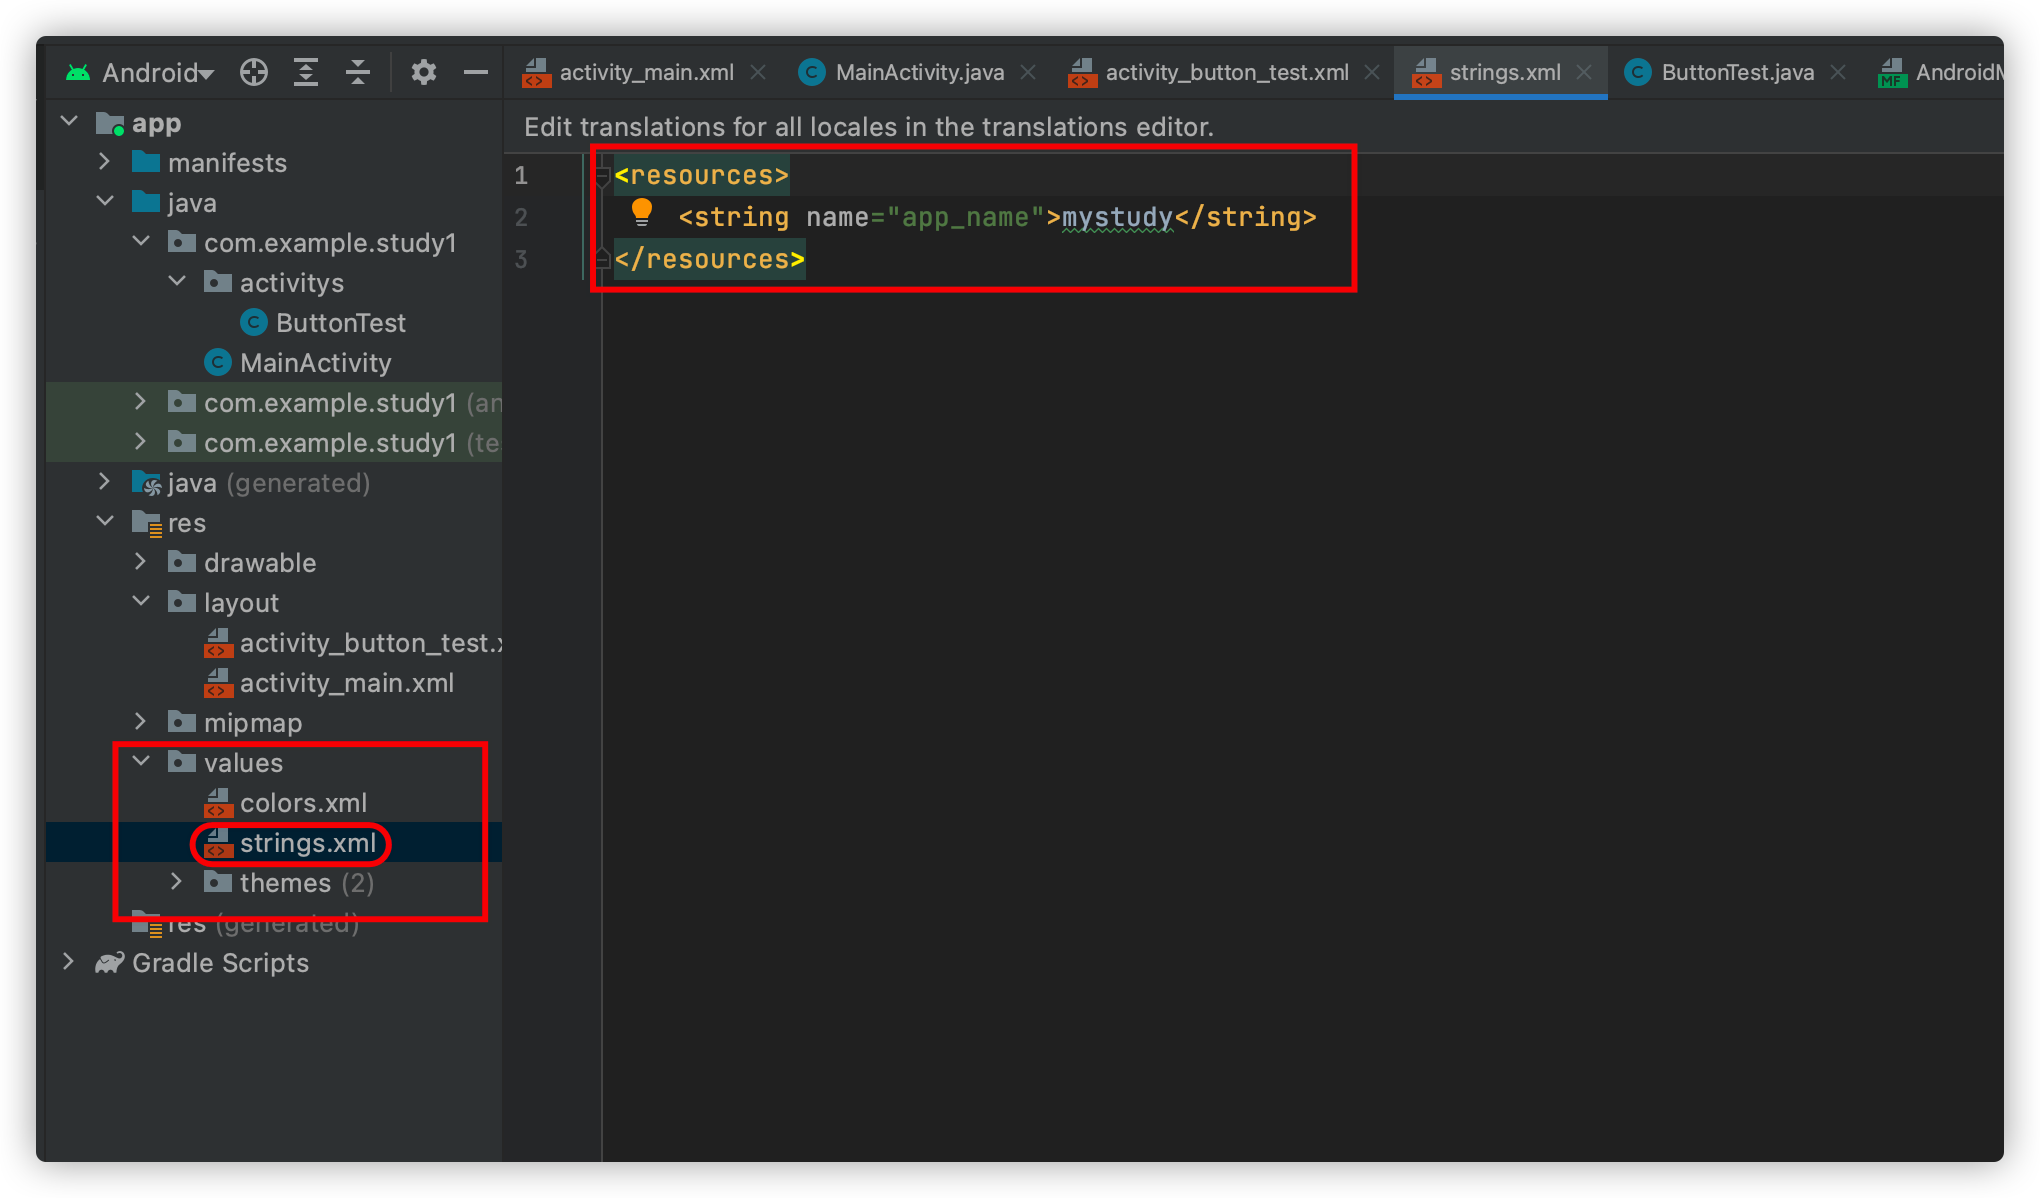Expand the drawable folder

pos(141,562)
